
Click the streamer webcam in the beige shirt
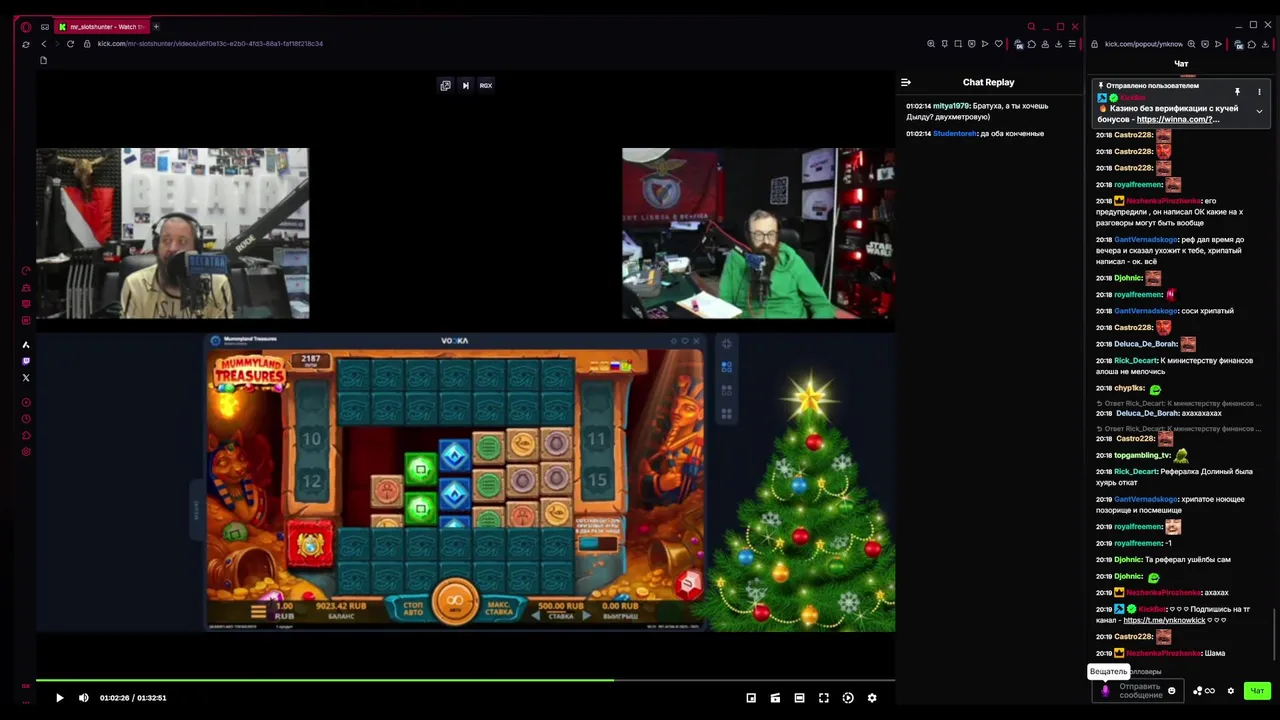(x=173, y=233)
